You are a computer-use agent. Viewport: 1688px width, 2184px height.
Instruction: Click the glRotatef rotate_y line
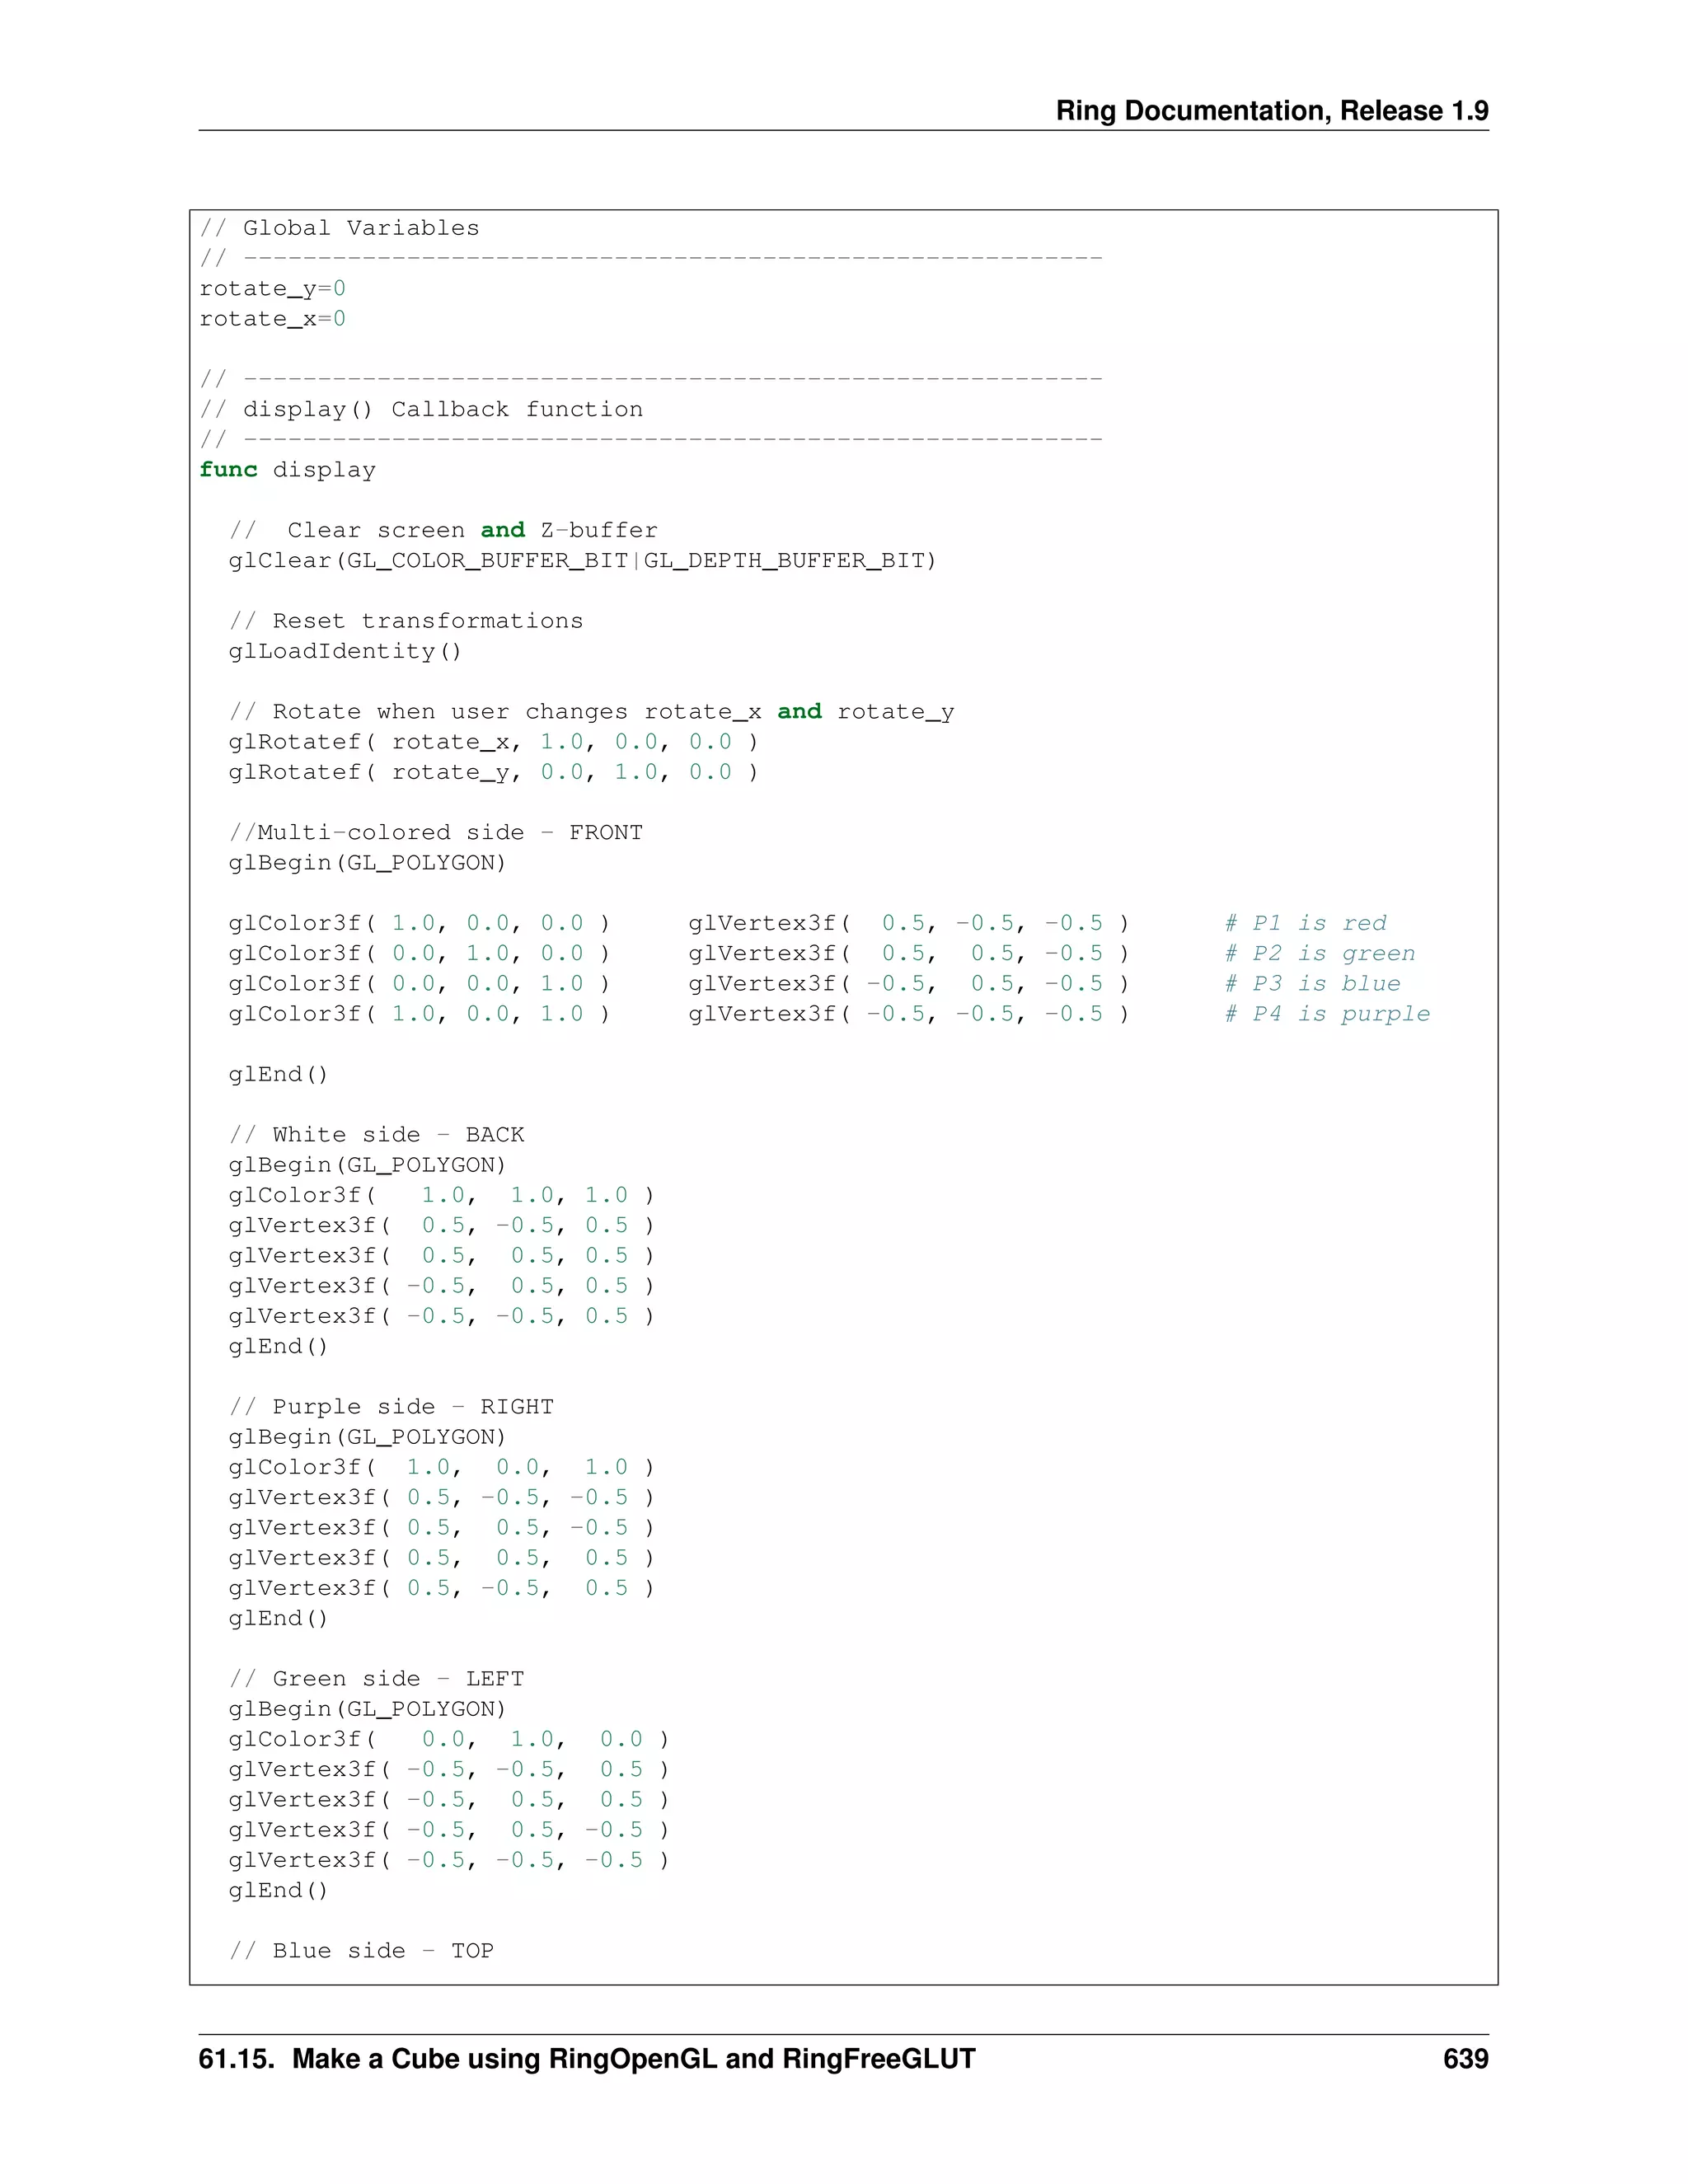(x=493, y=772)
